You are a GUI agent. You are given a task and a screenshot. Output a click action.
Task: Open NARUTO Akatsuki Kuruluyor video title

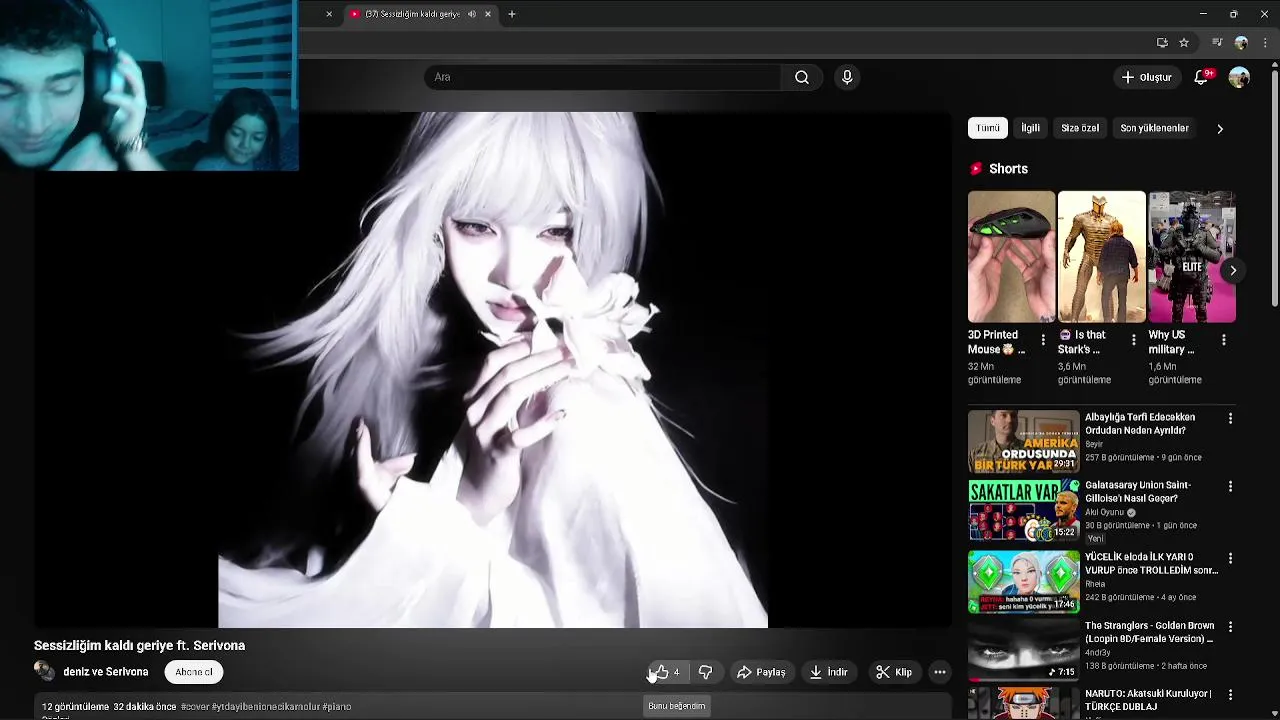(1148, 700)
